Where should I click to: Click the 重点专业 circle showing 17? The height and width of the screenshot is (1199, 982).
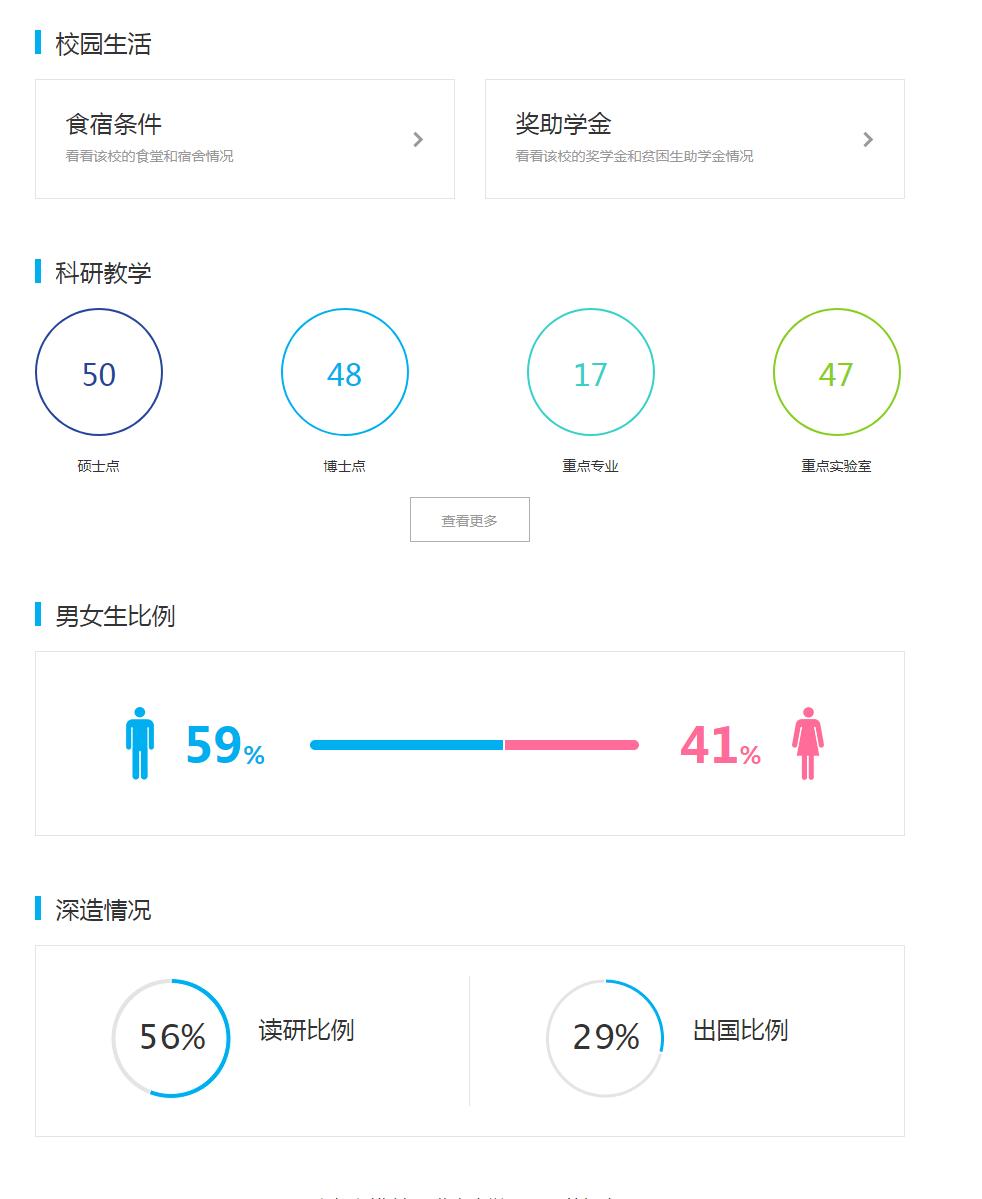tap(590, 371)
